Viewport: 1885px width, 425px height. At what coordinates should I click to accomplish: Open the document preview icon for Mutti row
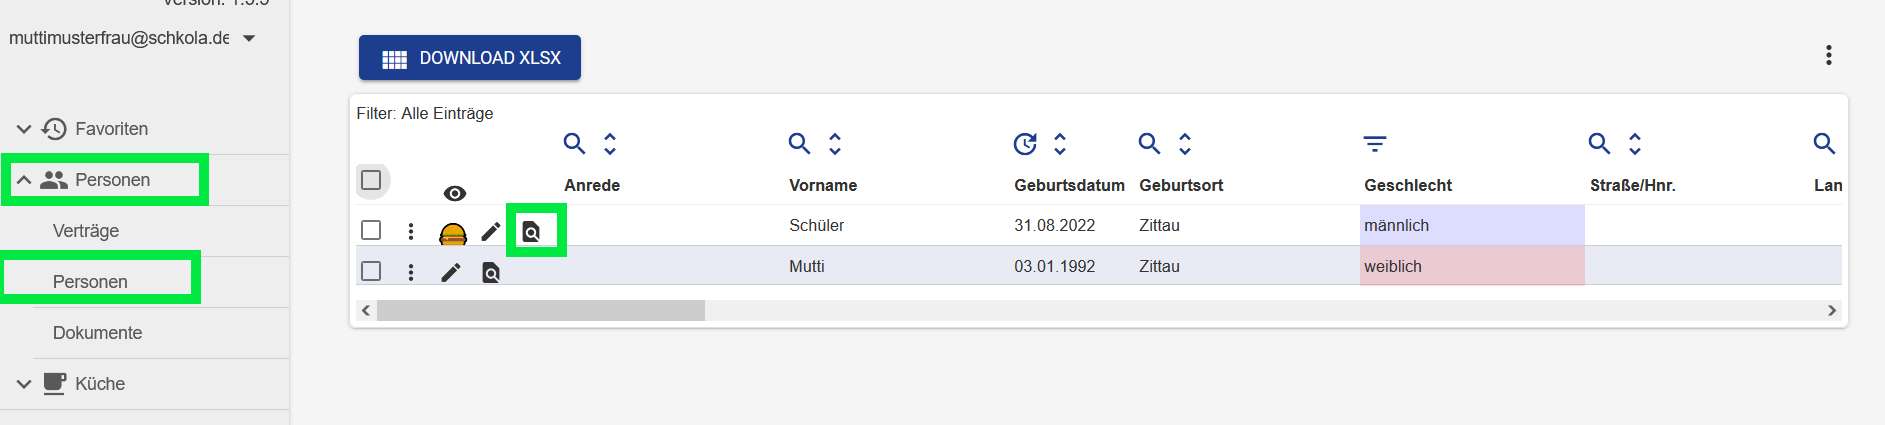coord(491,272)
